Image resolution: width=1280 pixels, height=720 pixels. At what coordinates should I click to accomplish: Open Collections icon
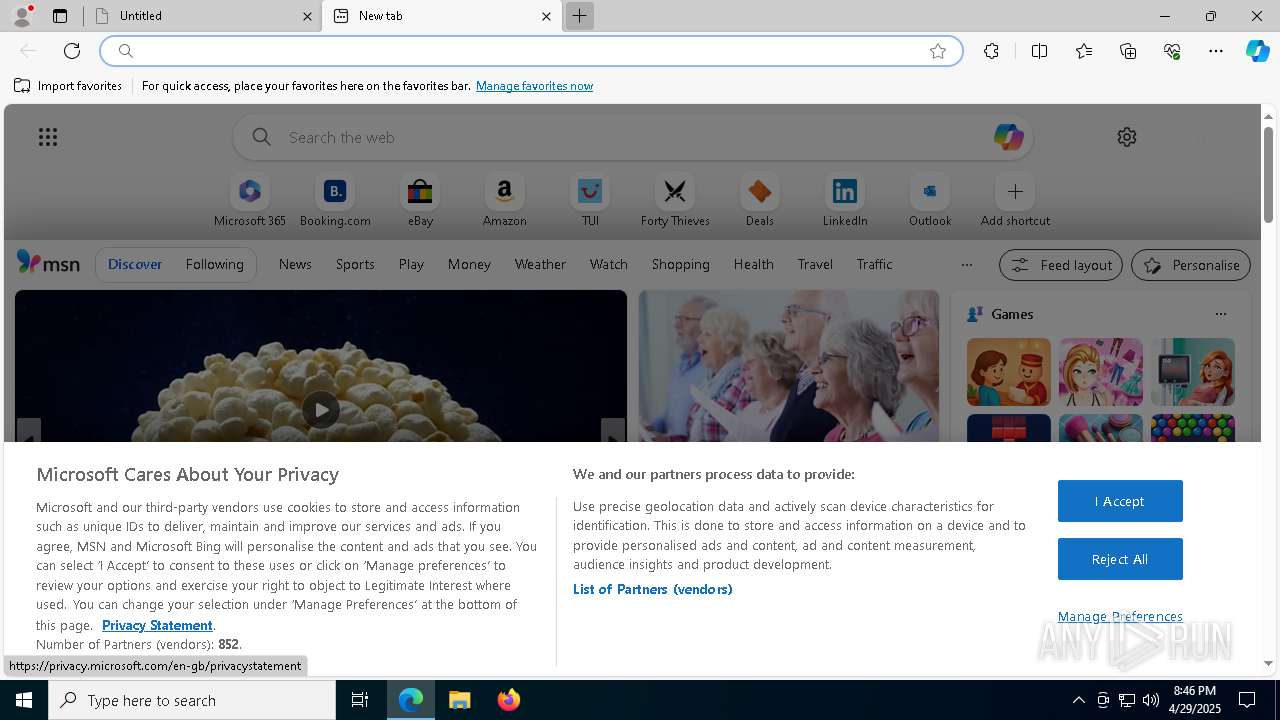[1128, 51]
